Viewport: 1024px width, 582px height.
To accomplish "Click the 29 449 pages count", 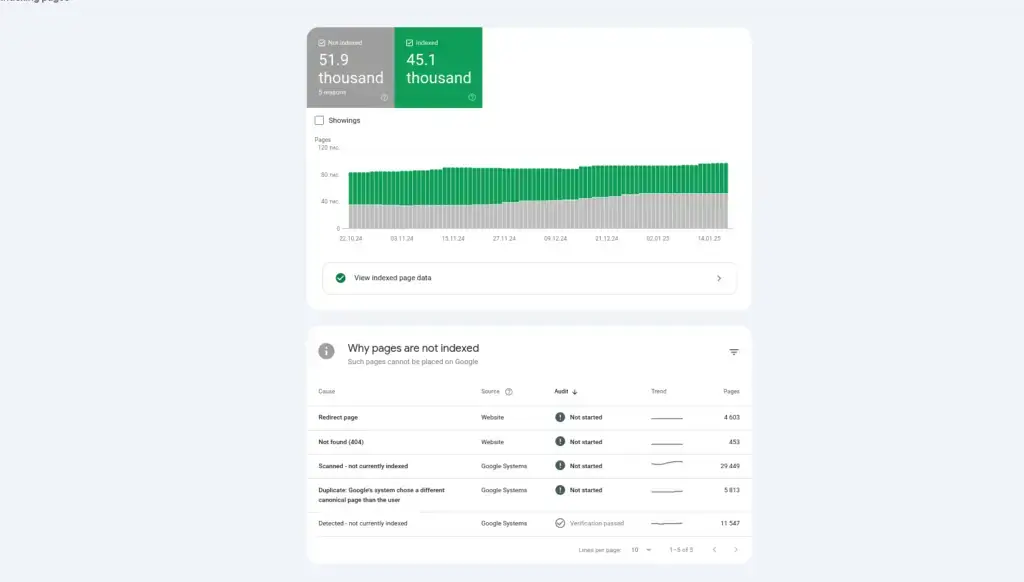I will 730,466.
